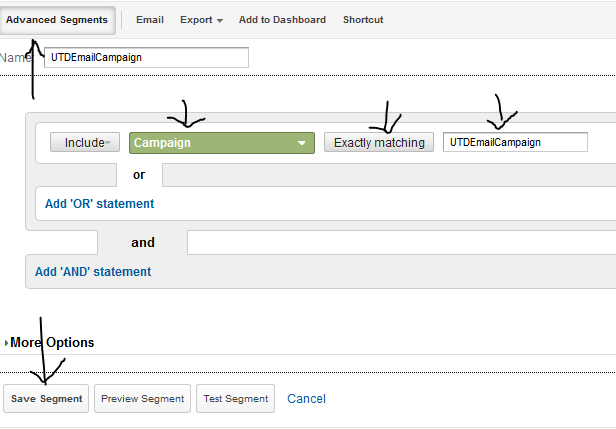Screen dimensions: 616x429
Task: Click the UTDEmailCampaign value field in the filter row
Action: [514, 143]
